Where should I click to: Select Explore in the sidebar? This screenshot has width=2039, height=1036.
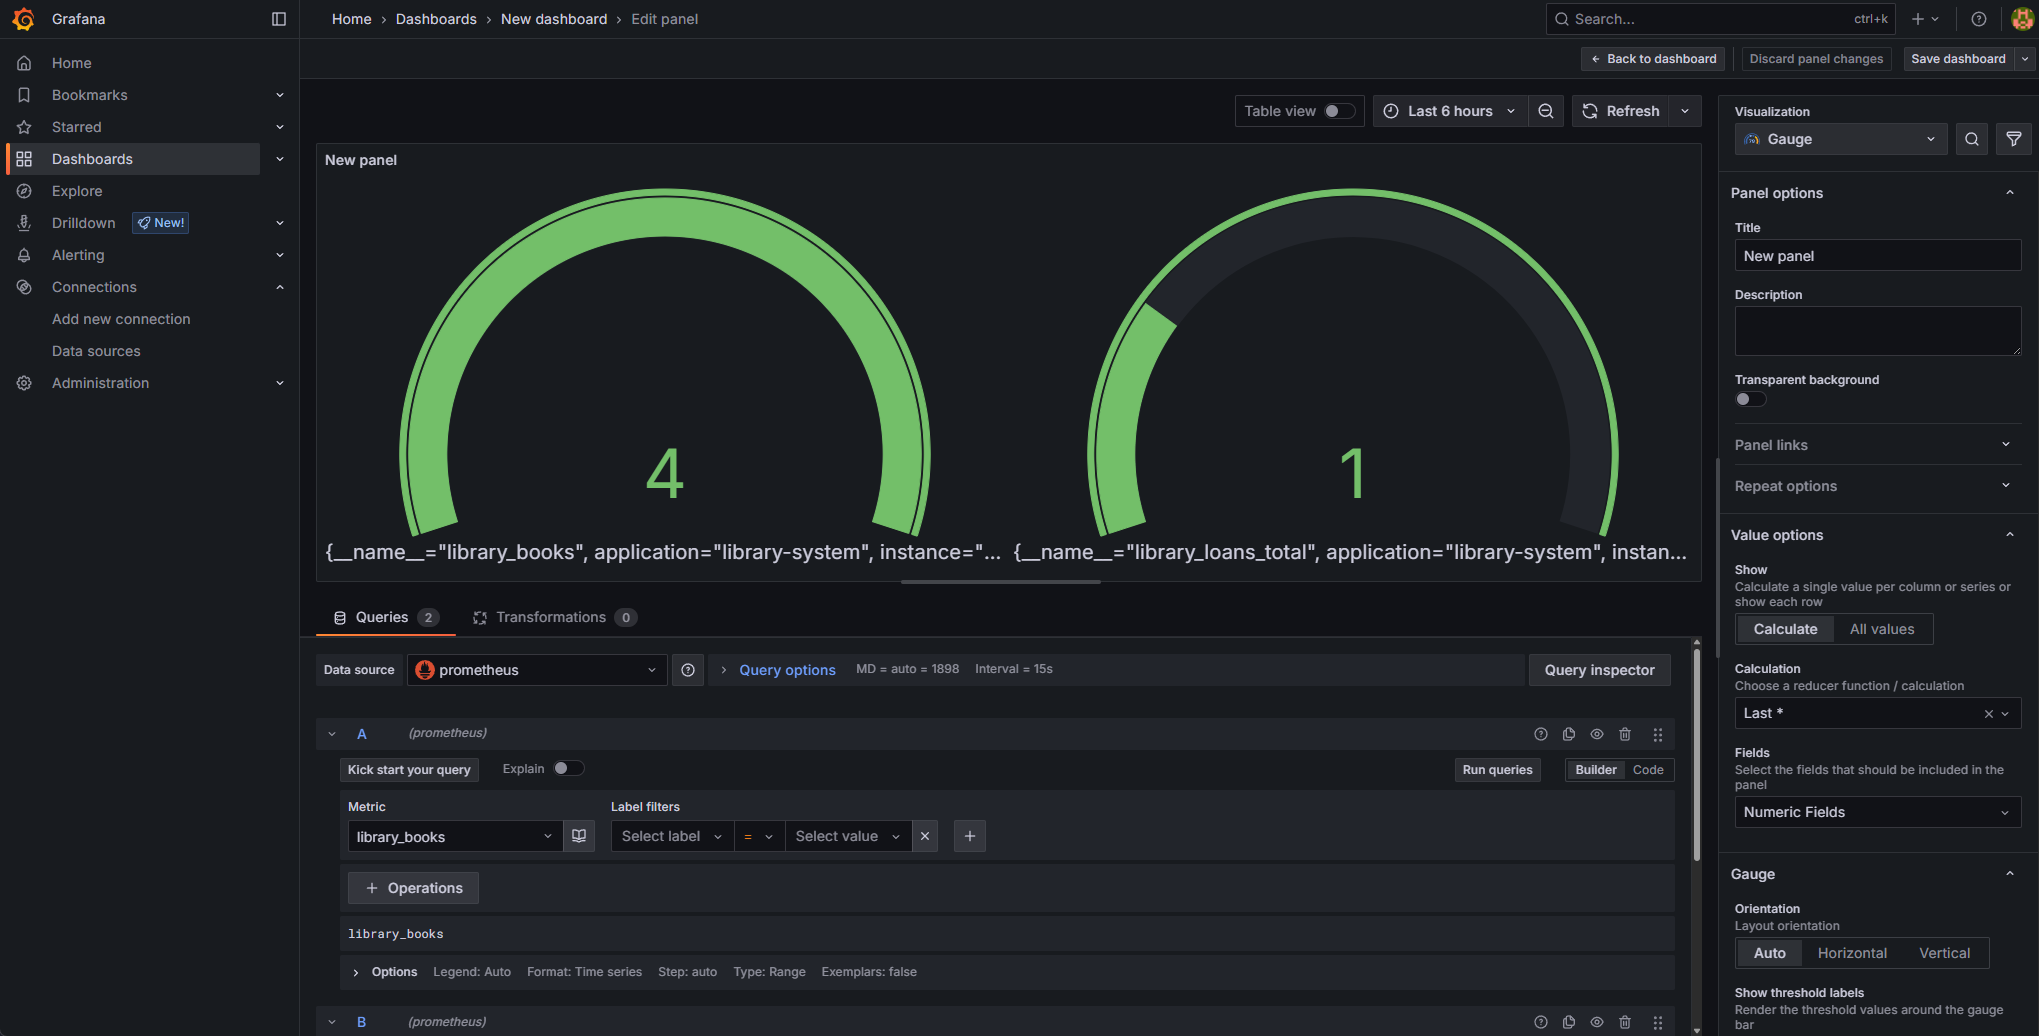[77, 191]
